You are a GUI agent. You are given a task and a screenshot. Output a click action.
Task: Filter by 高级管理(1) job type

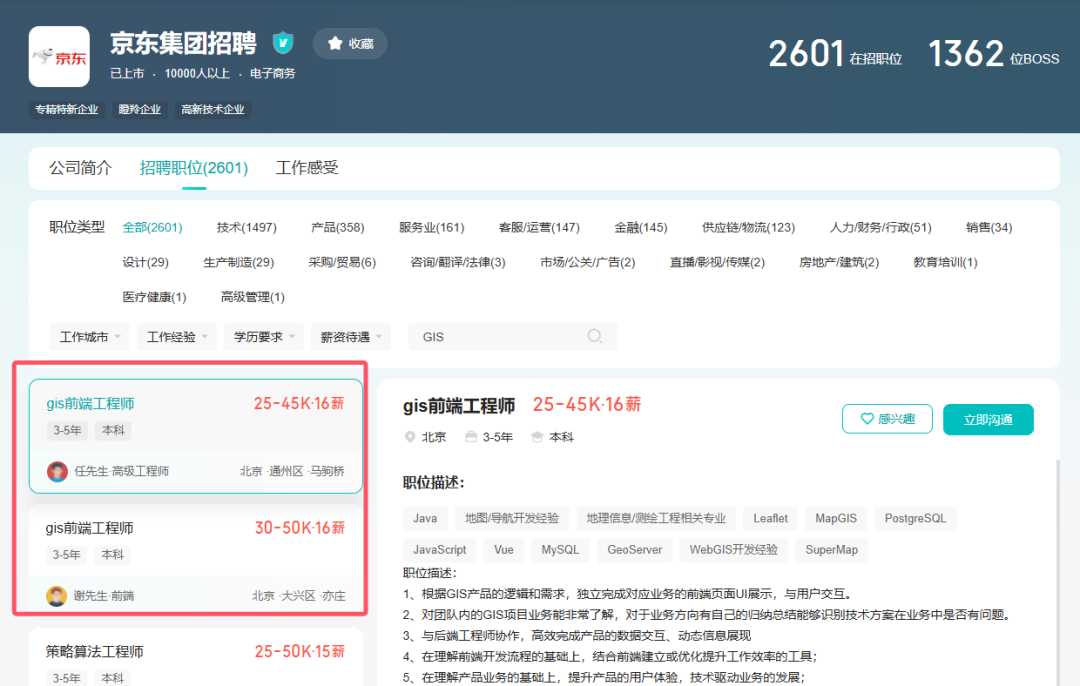[253, 297]
